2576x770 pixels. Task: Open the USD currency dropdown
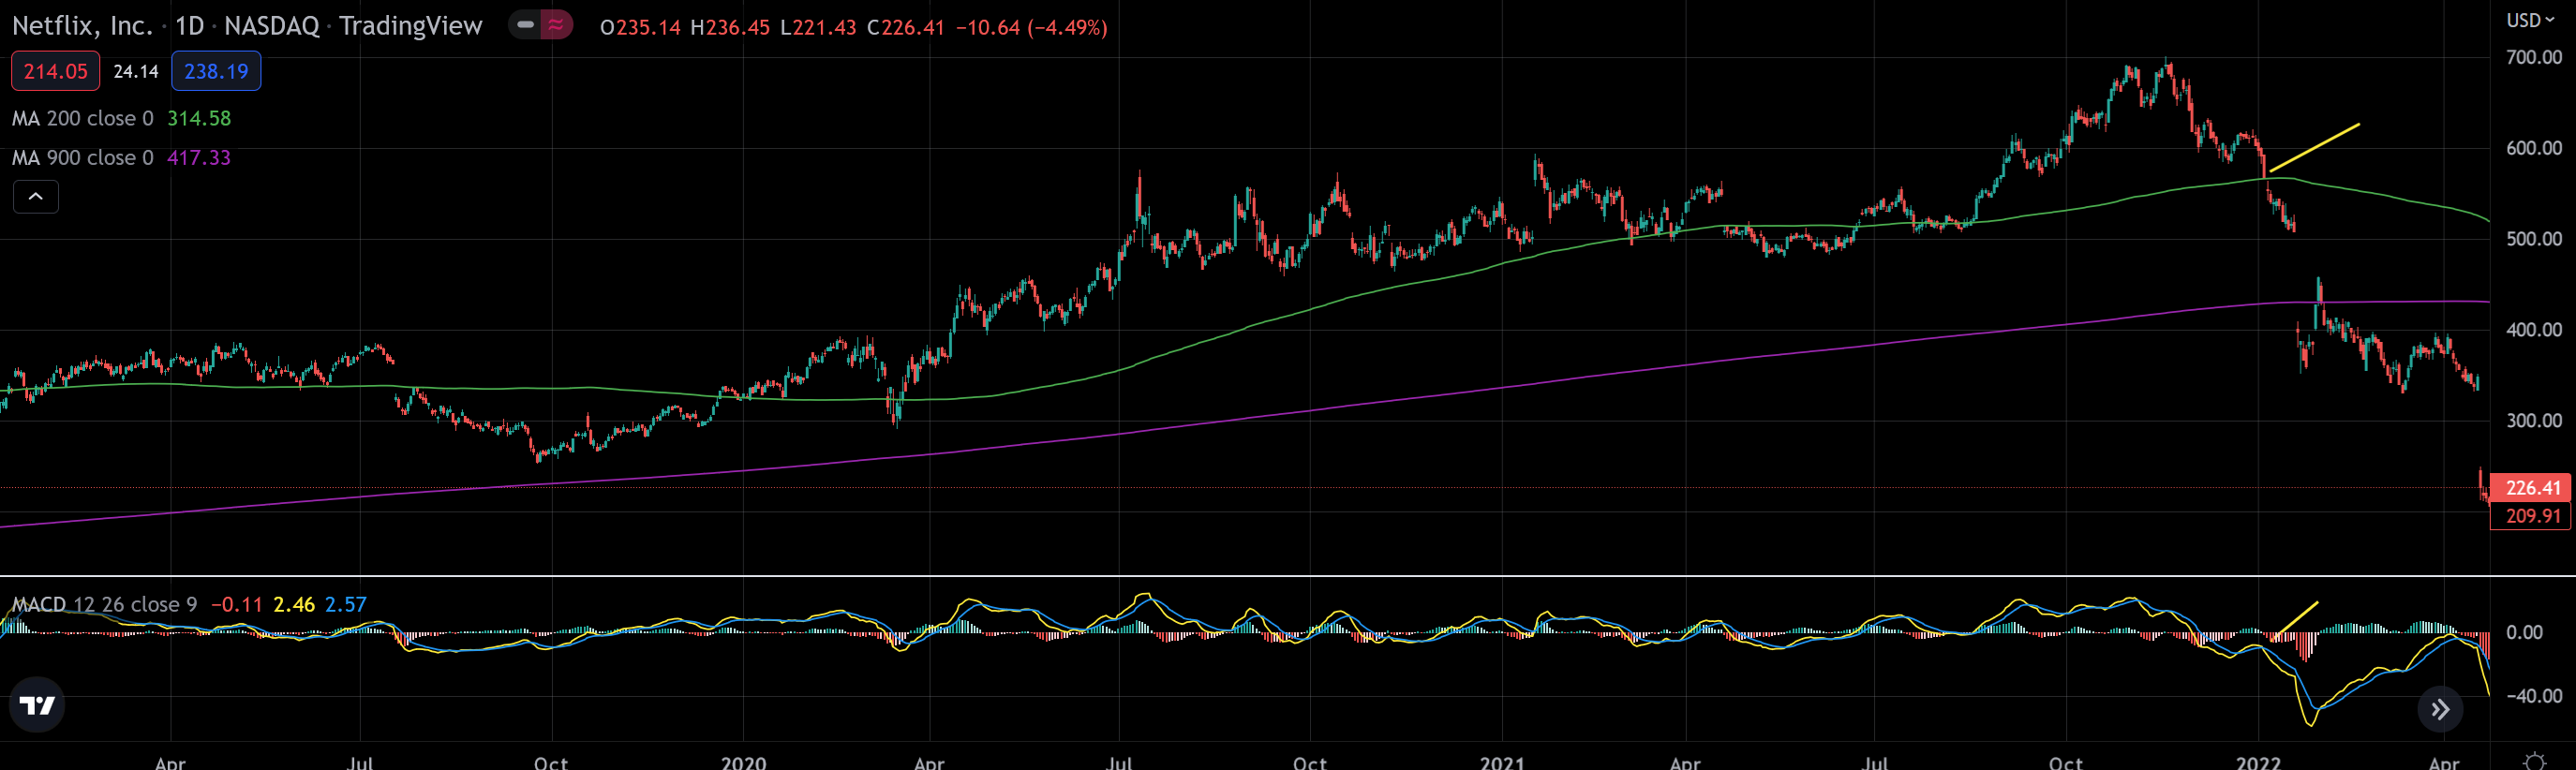tap(2530, 20)
